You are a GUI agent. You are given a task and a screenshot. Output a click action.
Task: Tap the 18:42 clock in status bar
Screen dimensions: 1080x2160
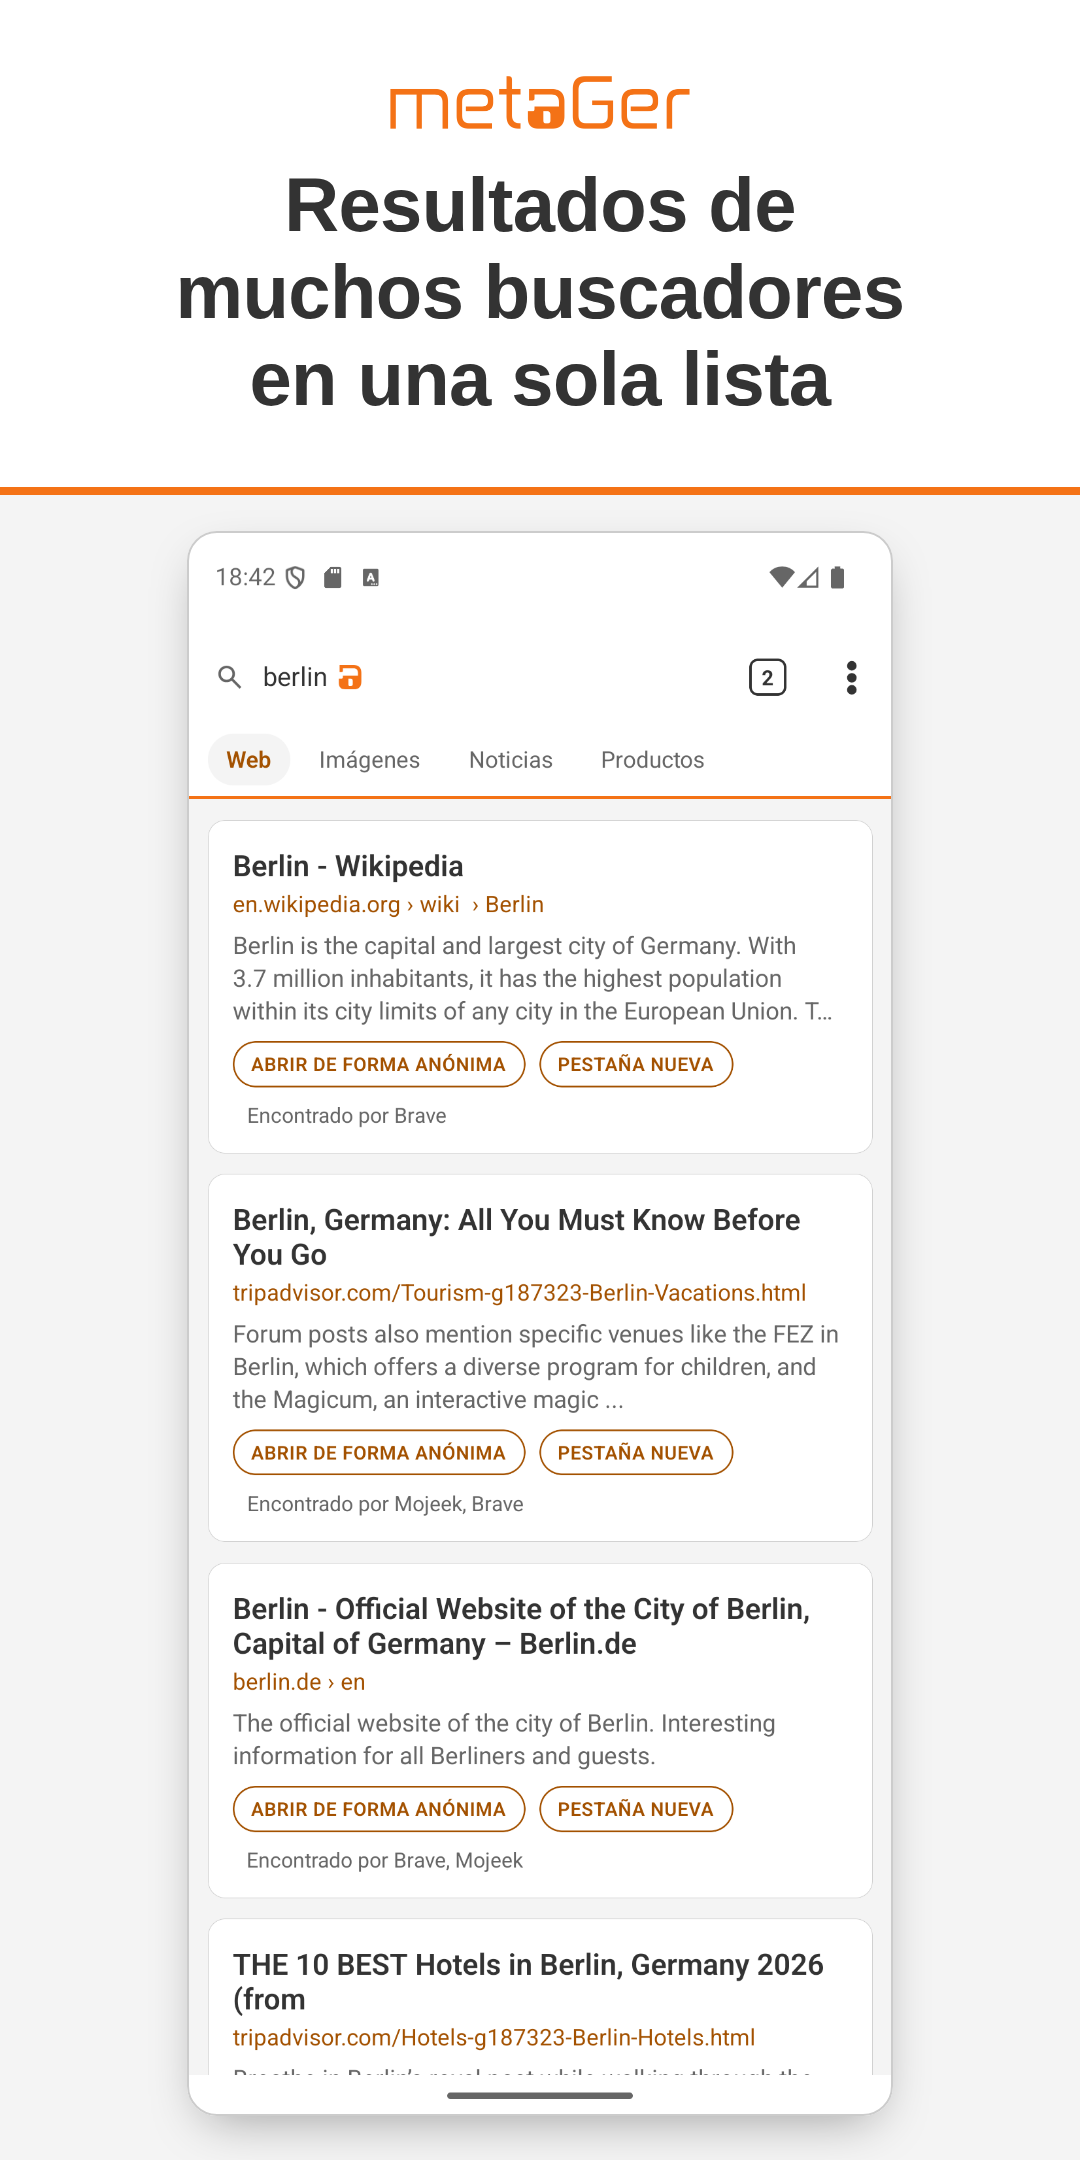click(x=245, y=577)
